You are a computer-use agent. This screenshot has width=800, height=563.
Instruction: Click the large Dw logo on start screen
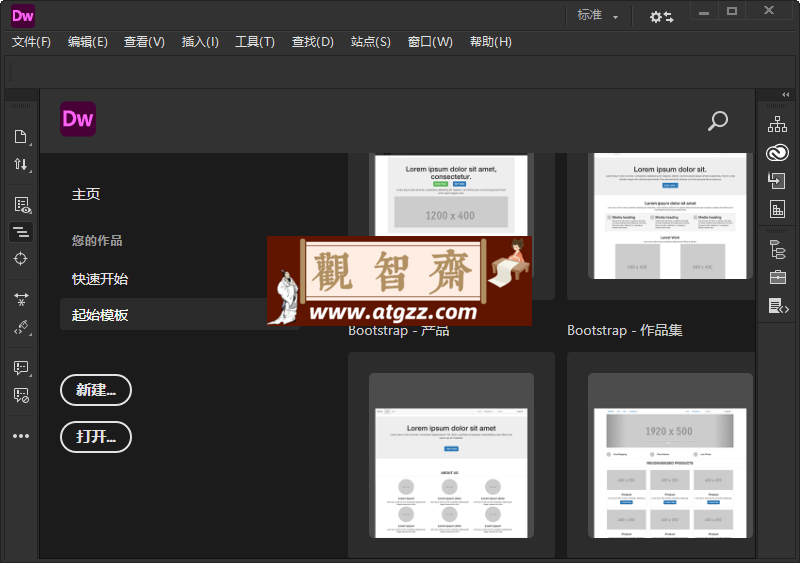[x=78, y=119]
